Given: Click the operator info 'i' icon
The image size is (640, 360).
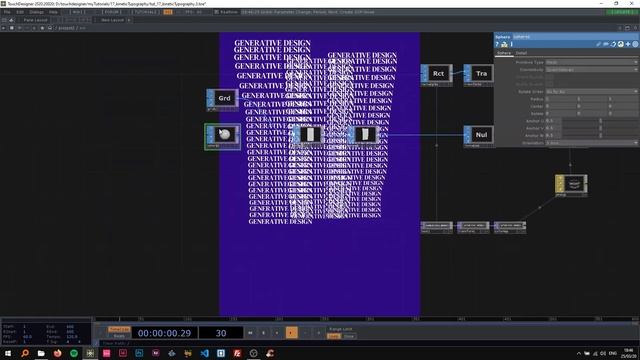Looking at the screenshot, I should 511,44.
